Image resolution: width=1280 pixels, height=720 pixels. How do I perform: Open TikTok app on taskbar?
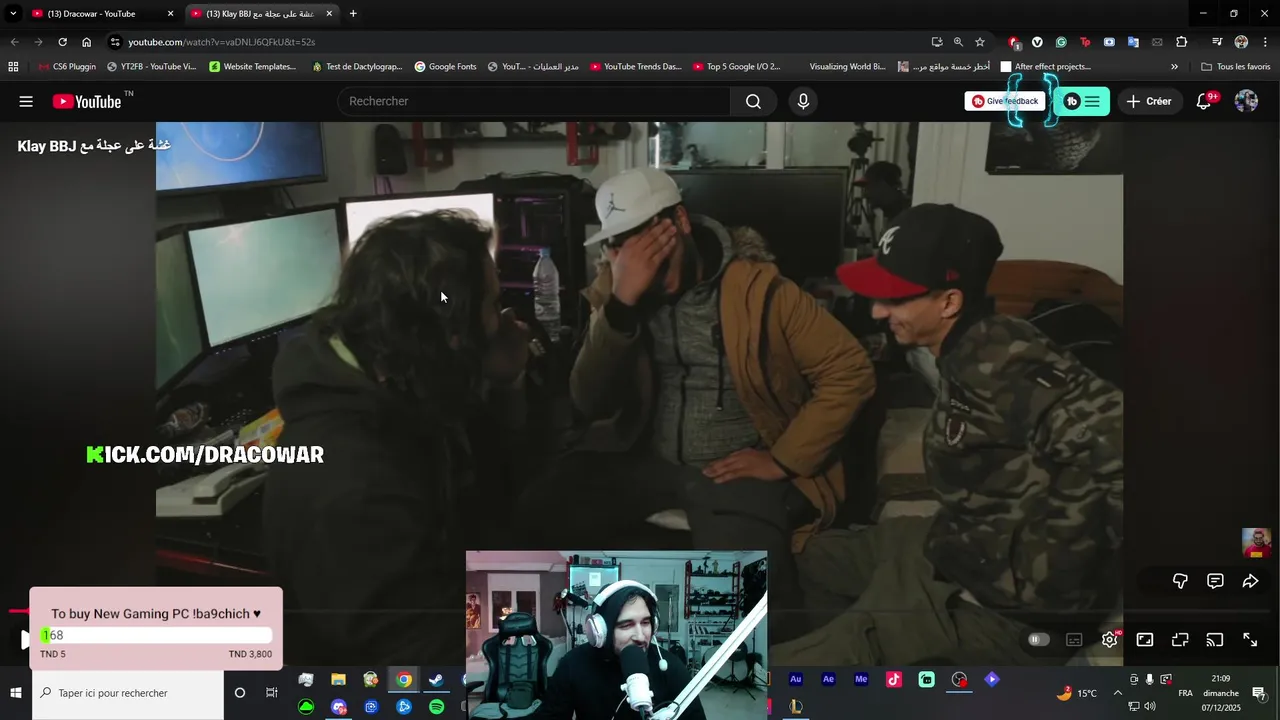(x=894, y=679)
